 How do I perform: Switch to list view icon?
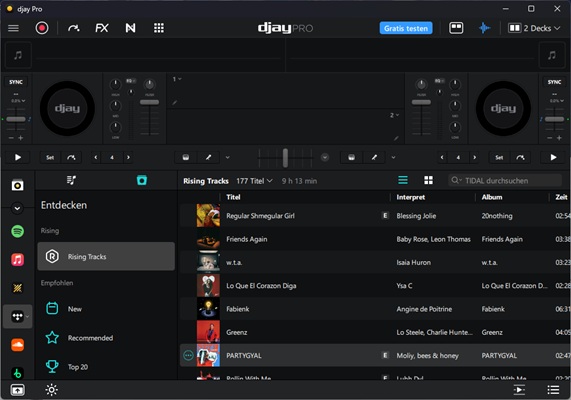pos(403,180)
